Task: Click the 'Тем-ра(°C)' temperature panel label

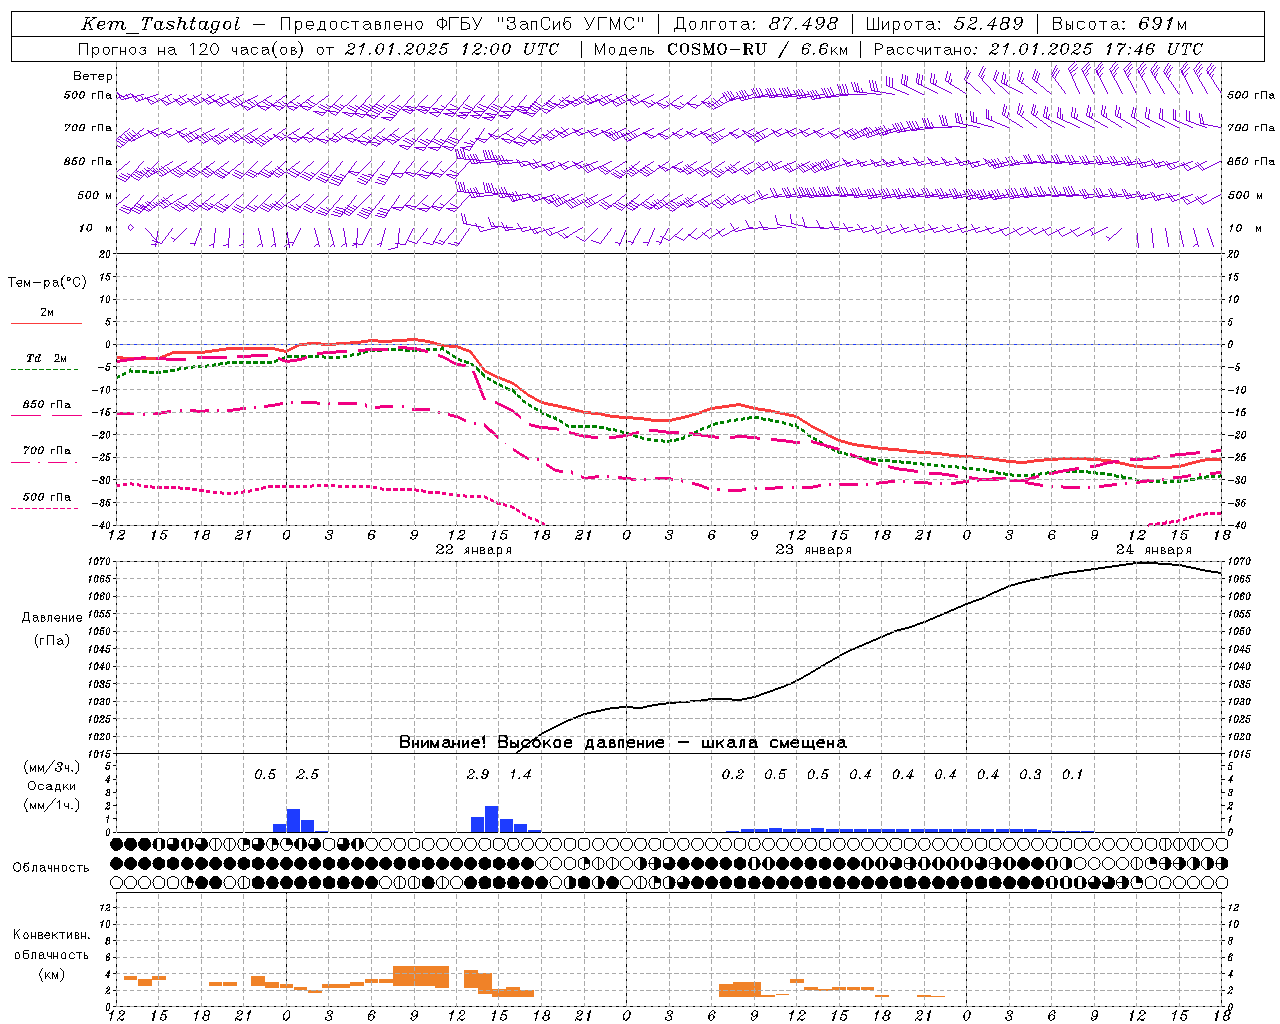Action: (x=47, y=283)
